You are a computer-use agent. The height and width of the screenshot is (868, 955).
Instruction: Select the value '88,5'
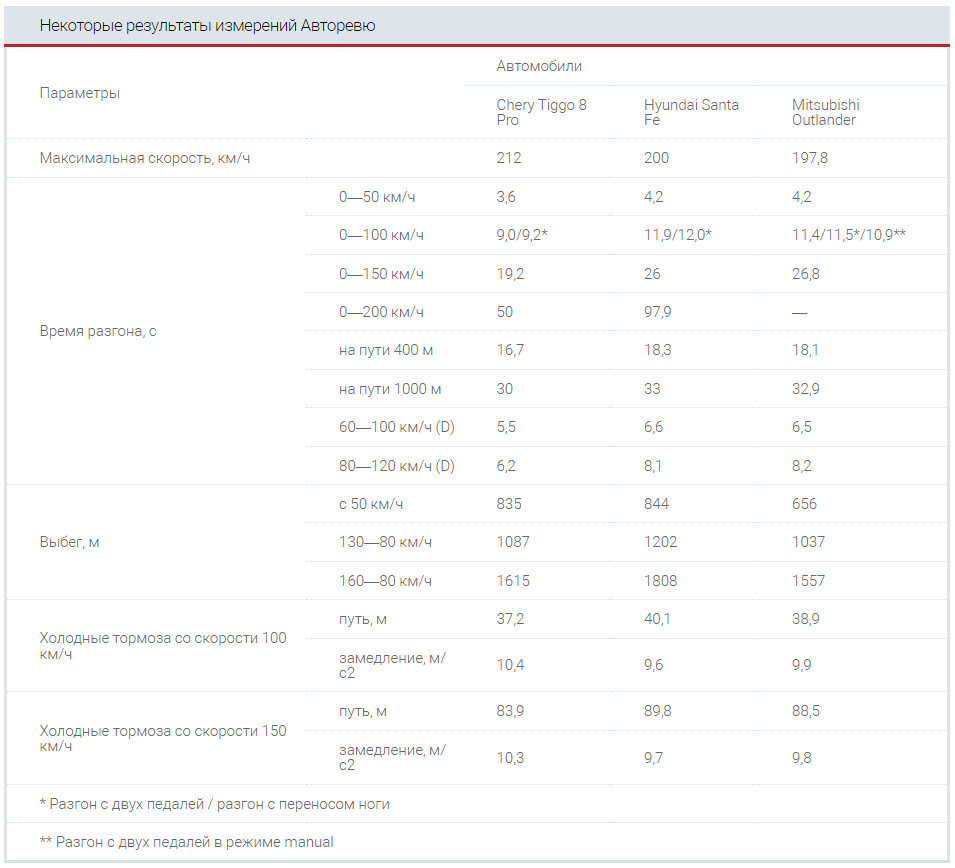[x=806, y=711]
